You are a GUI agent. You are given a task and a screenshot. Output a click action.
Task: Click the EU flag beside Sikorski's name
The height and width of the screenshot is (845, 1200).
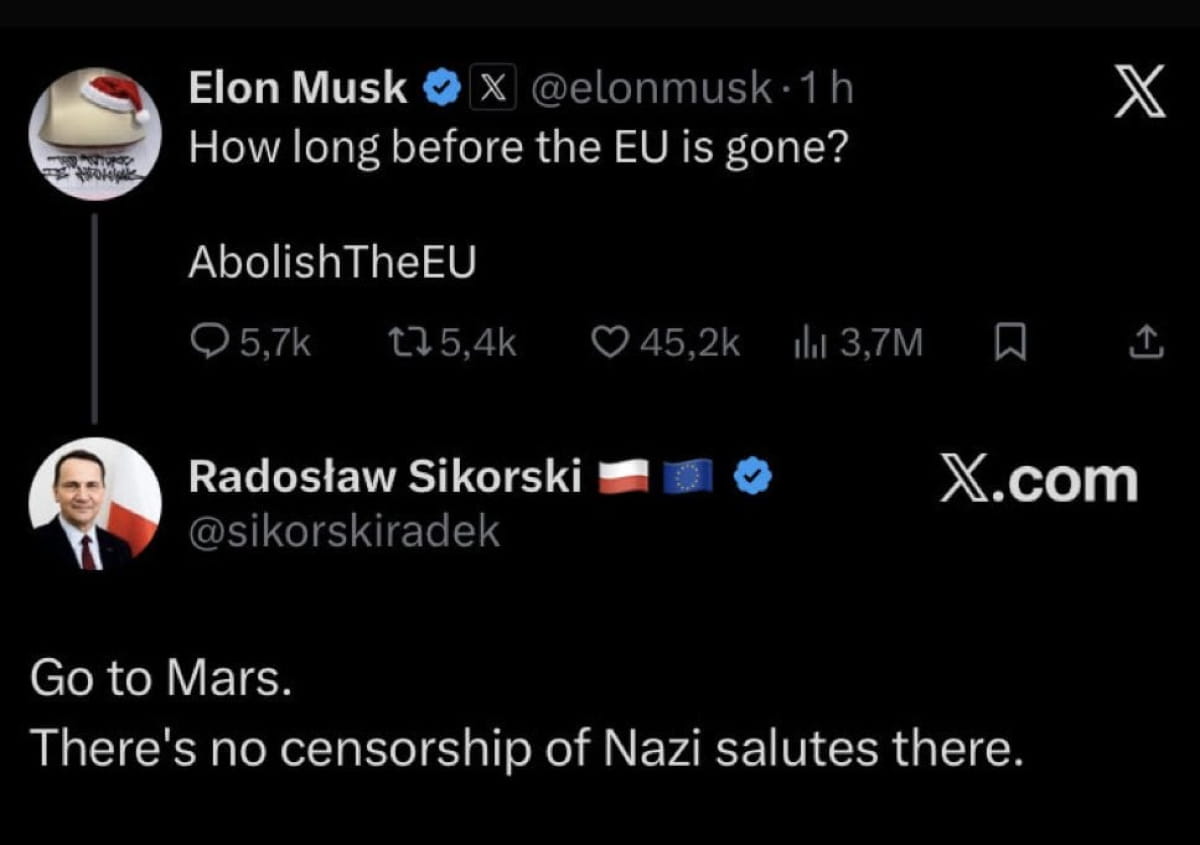[x=687, y=479]
